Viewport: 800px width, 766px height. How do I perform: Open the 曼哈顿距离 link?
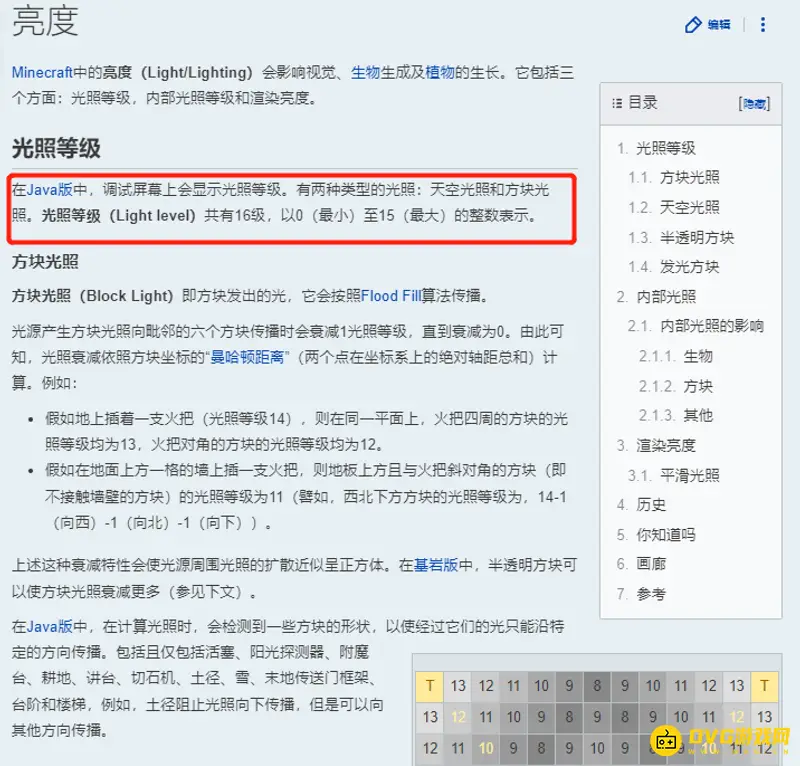246,356
